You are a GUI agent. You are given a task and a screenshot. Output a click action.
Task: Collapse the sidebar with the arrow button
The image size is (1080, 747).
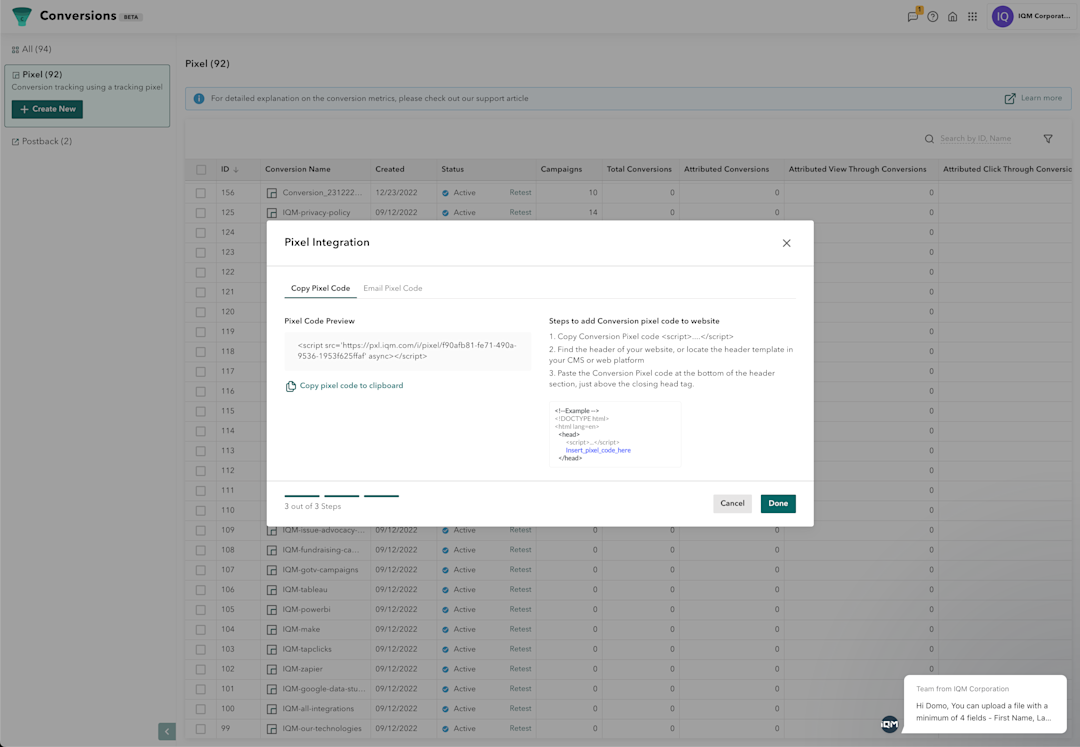(x=167, y=731)
